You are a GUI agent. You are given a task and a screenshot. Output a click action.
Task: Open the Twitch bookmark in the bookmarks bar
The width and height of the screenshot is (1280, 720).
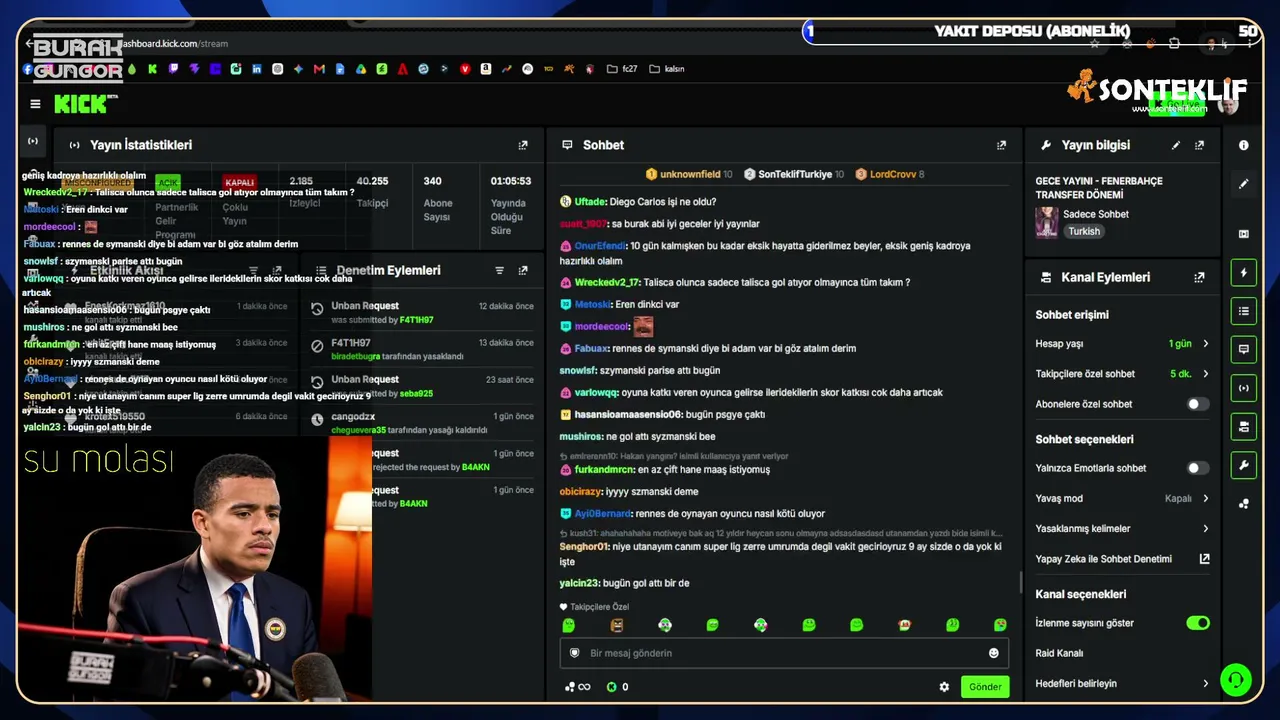coord(173,69)
